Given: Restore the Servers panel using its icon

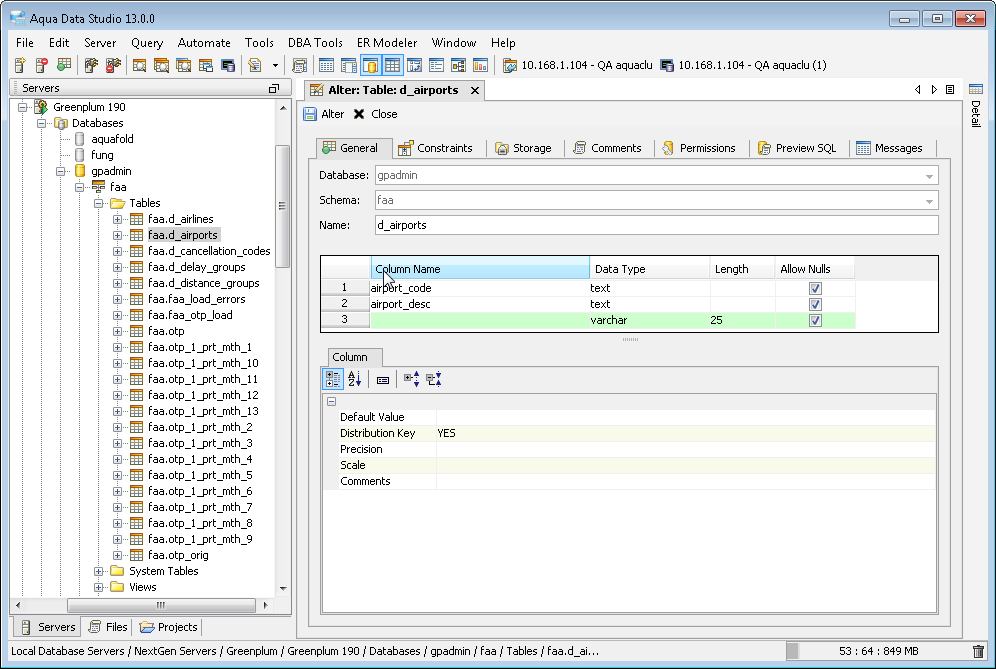Looking at the screenshot, I should [274, 88].
